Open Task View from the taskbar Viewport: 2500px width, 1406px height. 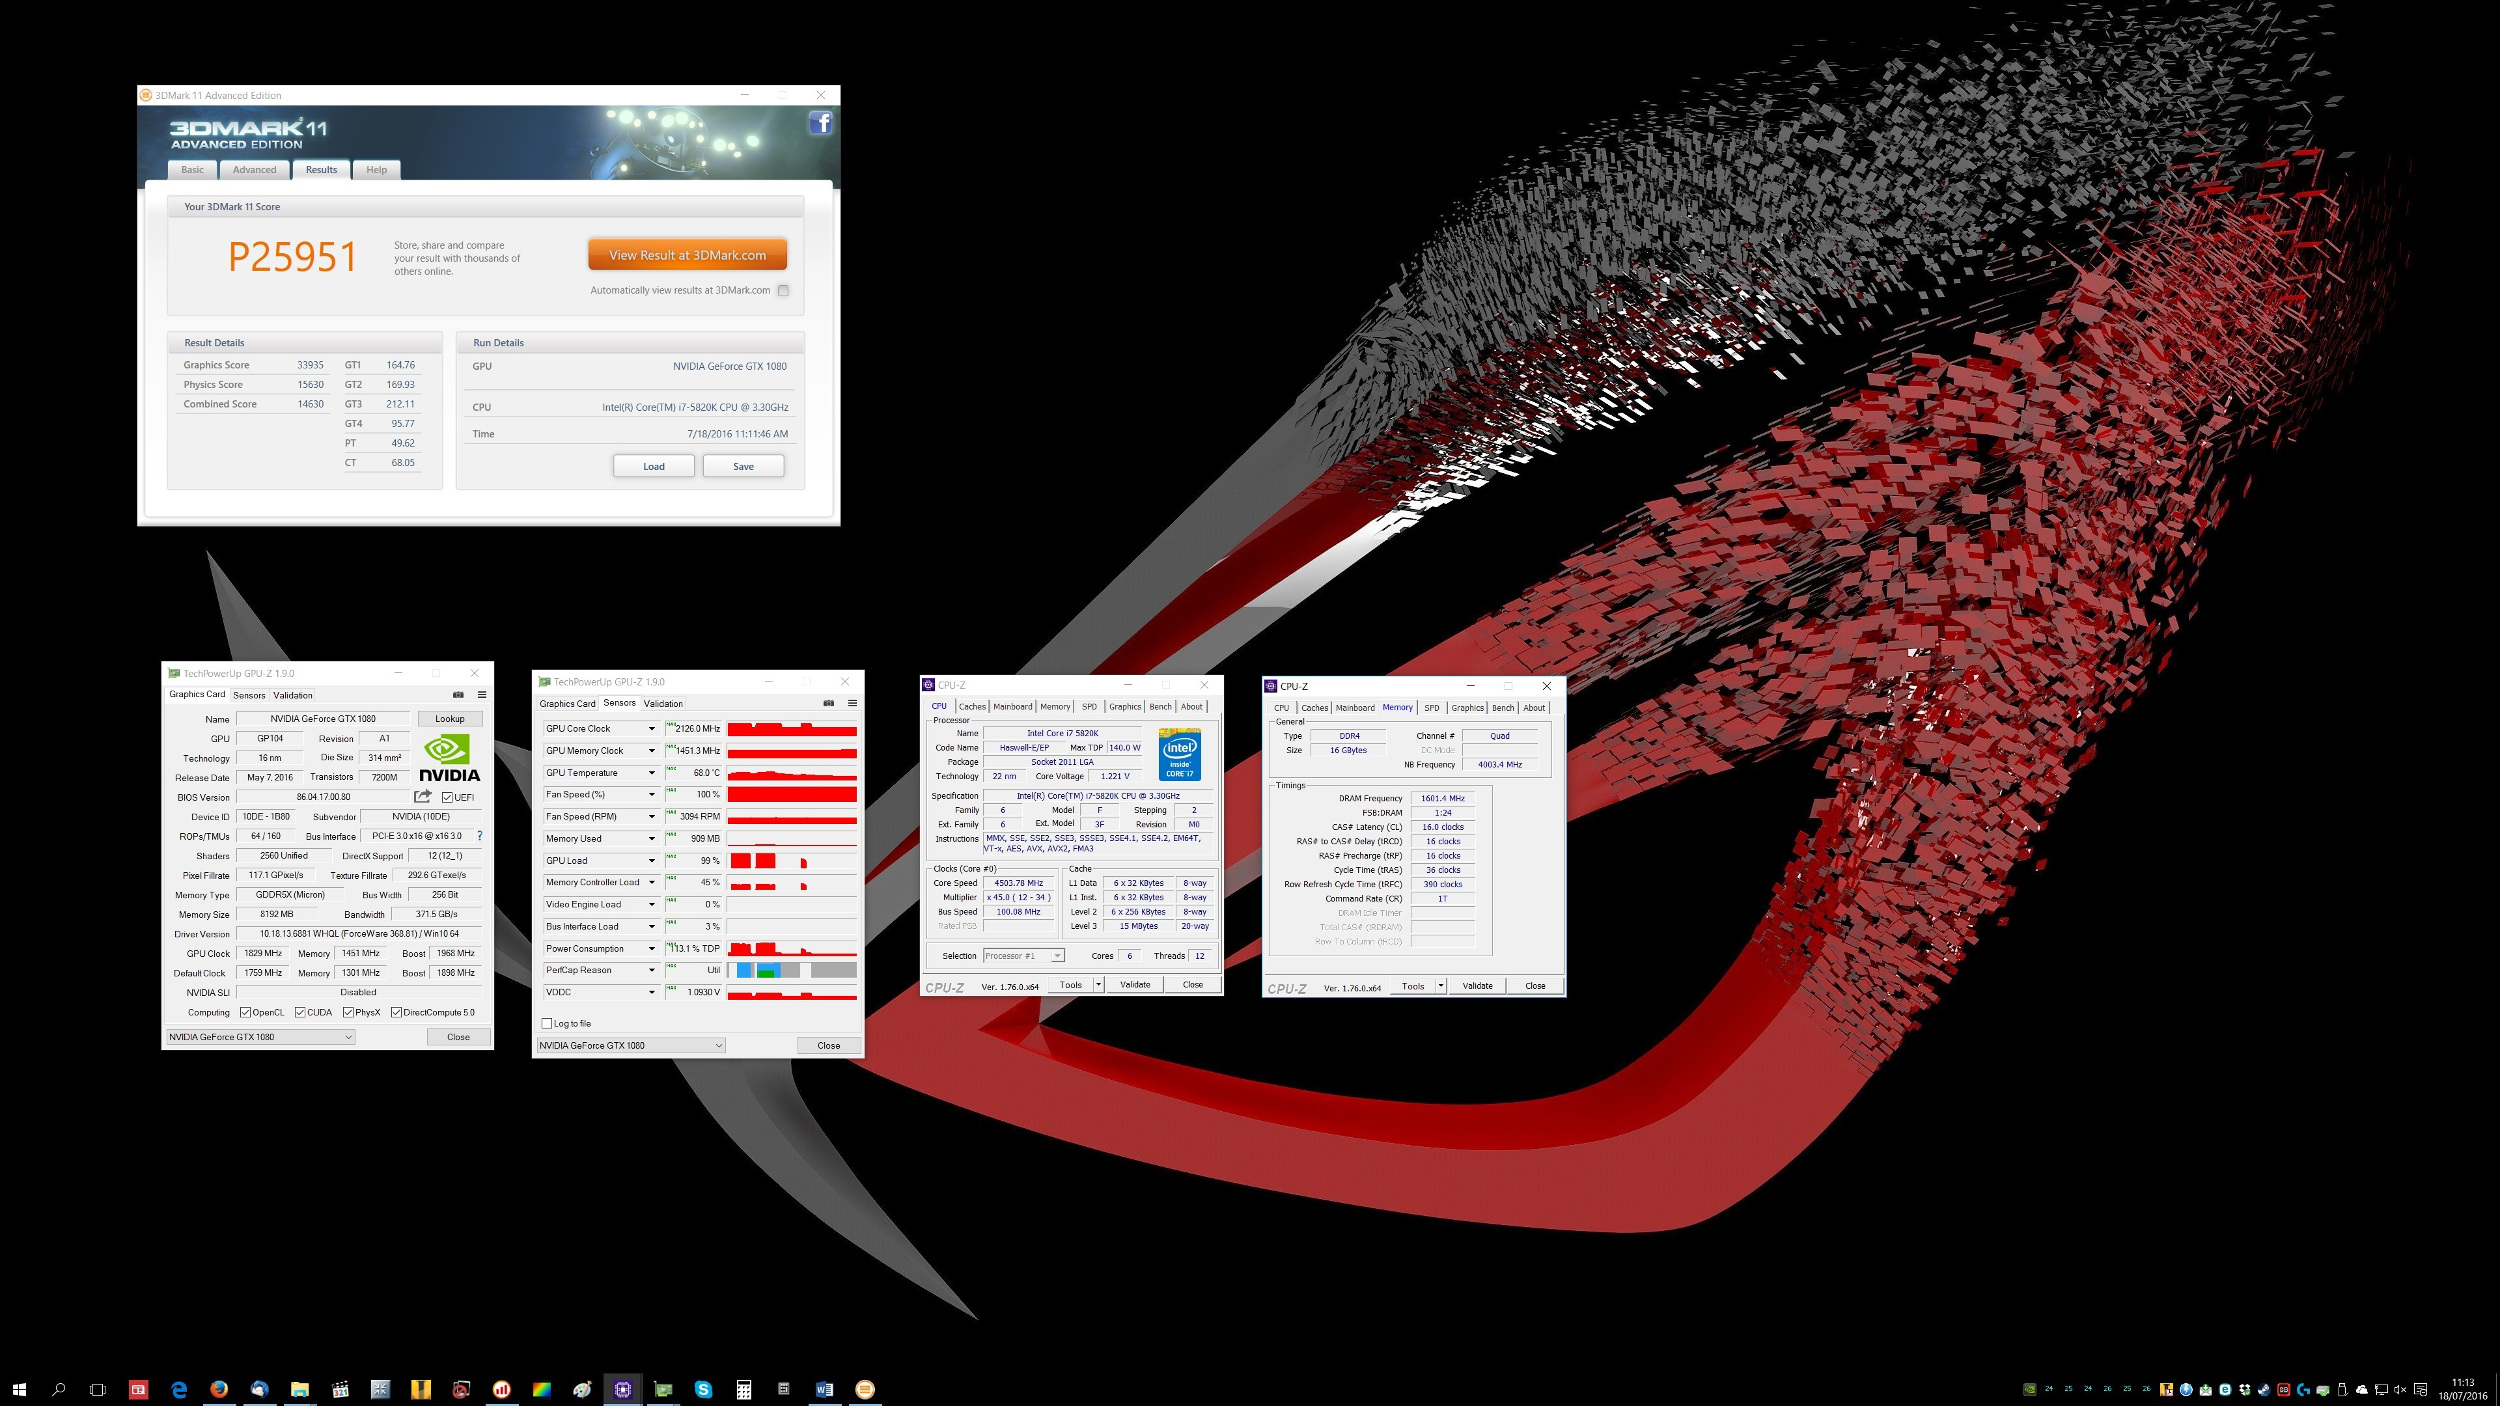97,1389
